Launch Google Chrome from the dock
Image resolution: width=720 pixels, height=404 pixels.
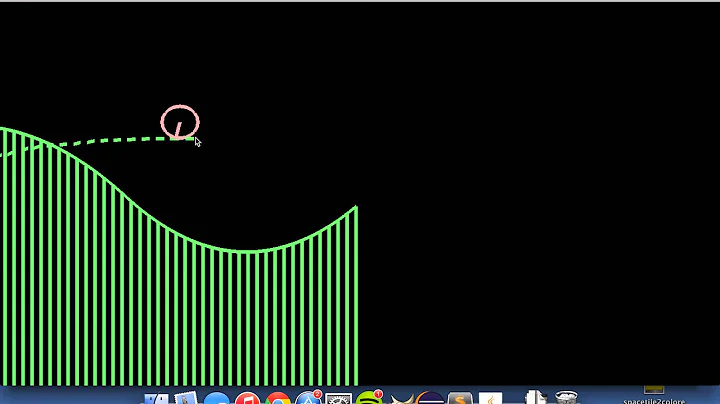(x=278, y=398)
